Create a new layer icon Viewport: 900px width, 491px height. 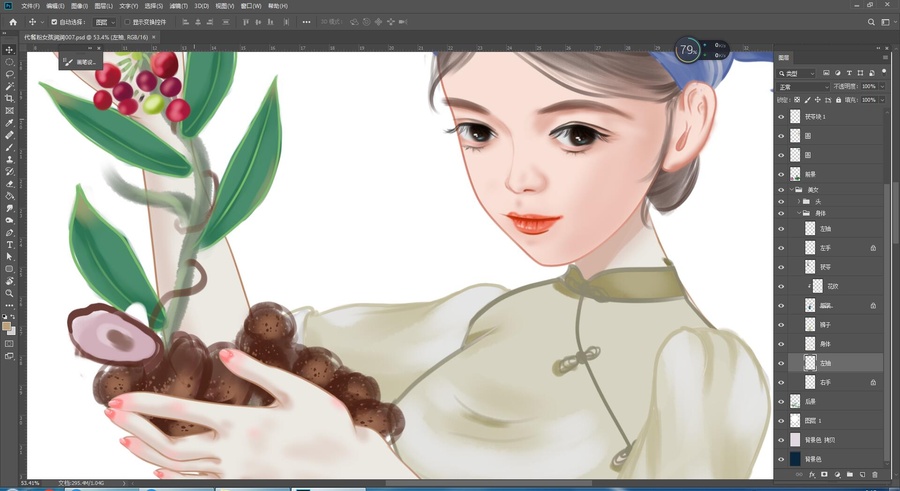(862, 475)
